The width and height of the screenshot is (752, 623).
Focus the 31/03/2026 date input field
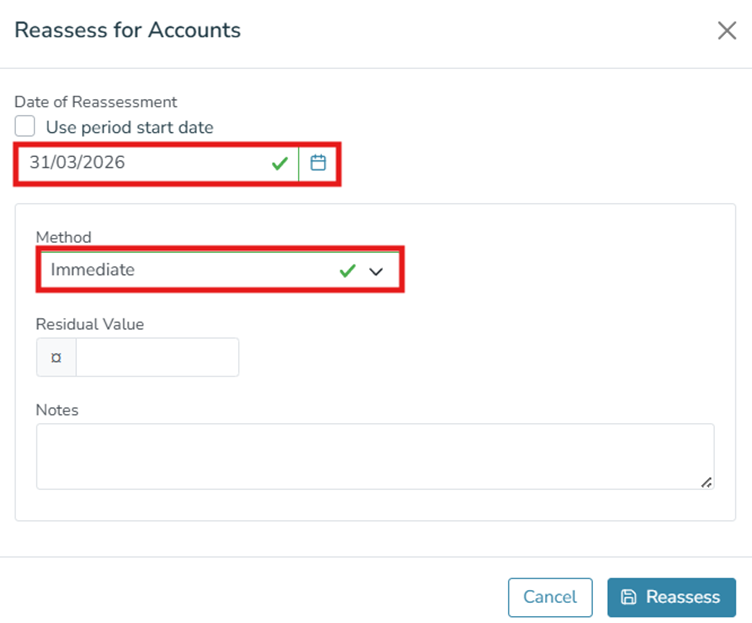coord(140,163)
